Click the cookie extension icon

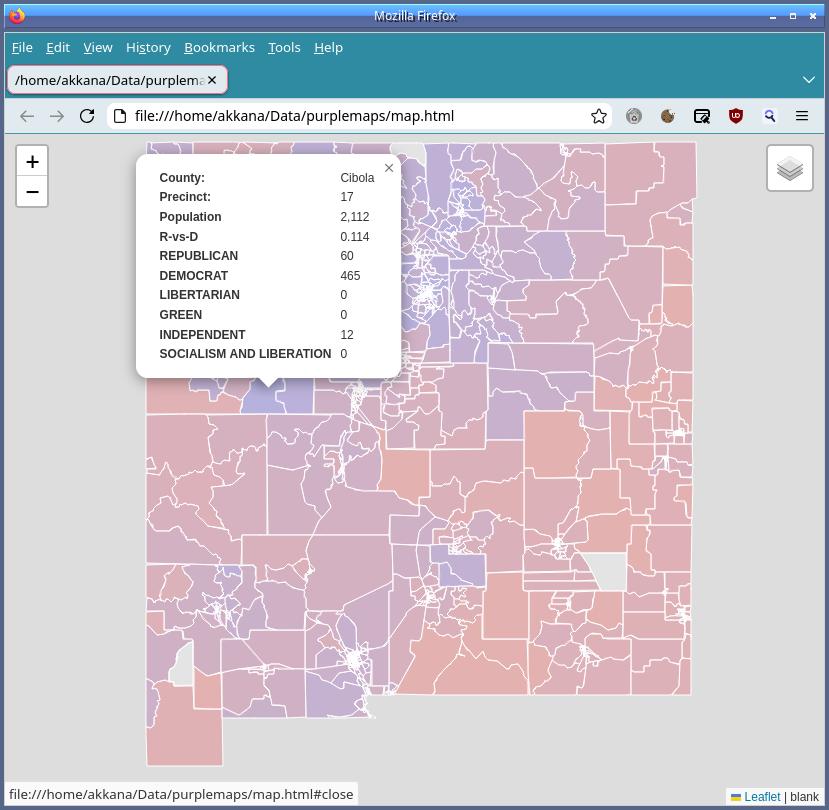click(x=668, y=116)
